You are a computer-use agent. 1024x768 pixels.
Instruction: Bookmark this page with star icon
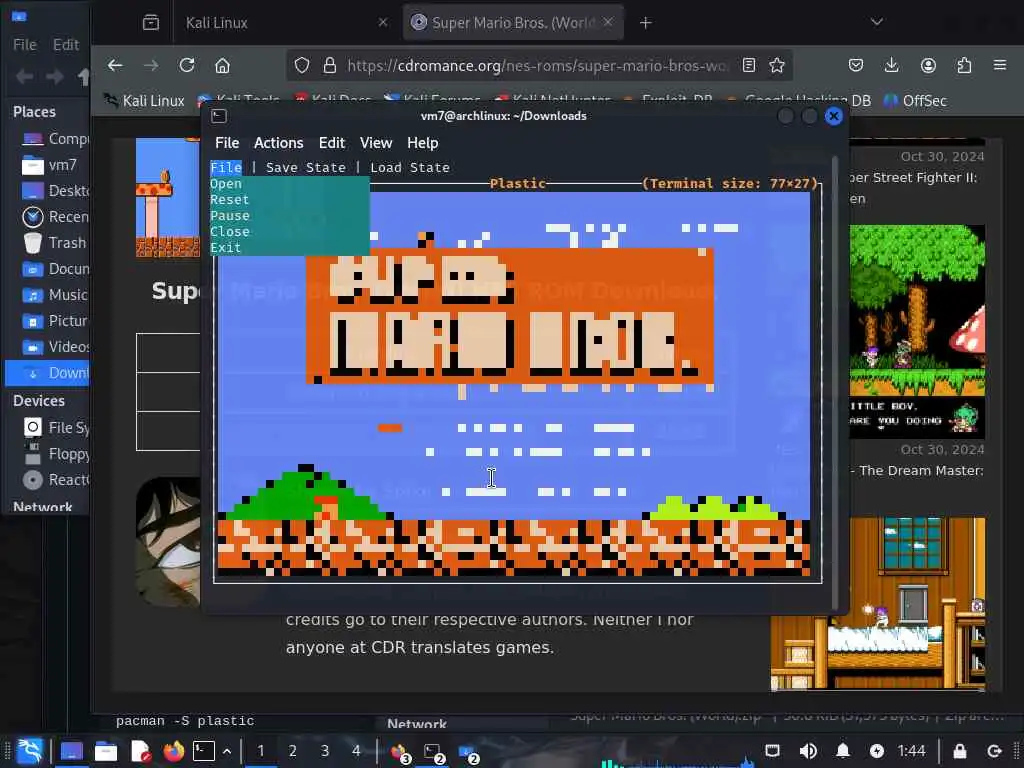click(x=776, y=65)
